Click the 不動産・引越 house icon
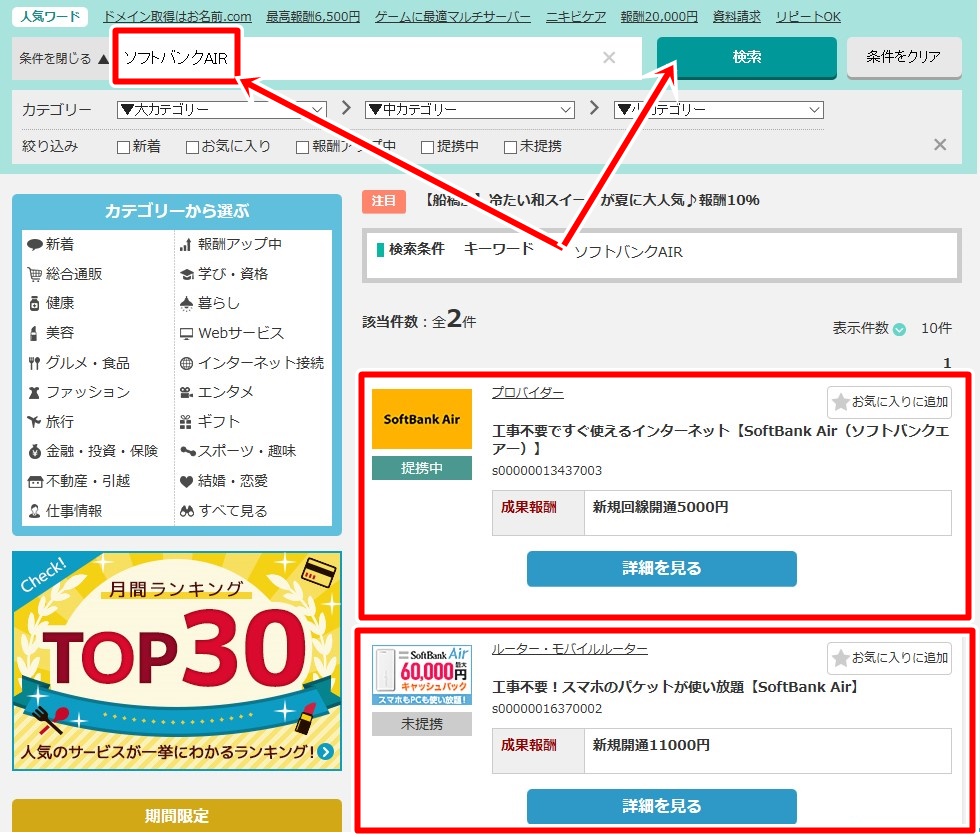This screenshot has width=980, height=837. pos(35,481)
